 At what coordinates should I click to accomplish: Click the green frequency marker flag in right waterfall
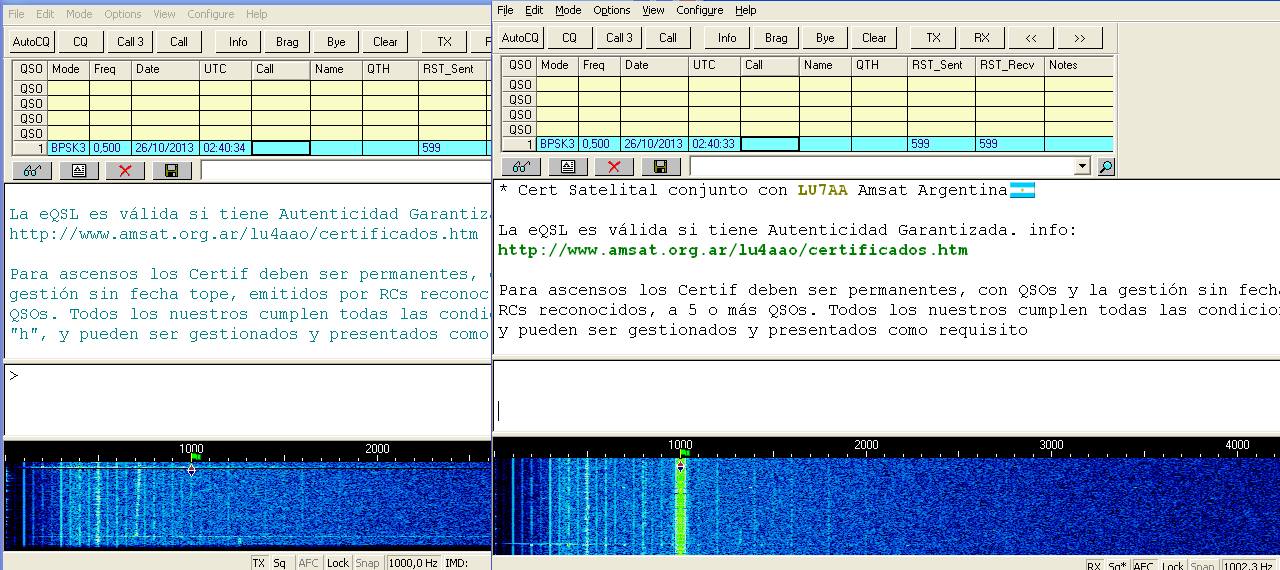click(684, 455)
